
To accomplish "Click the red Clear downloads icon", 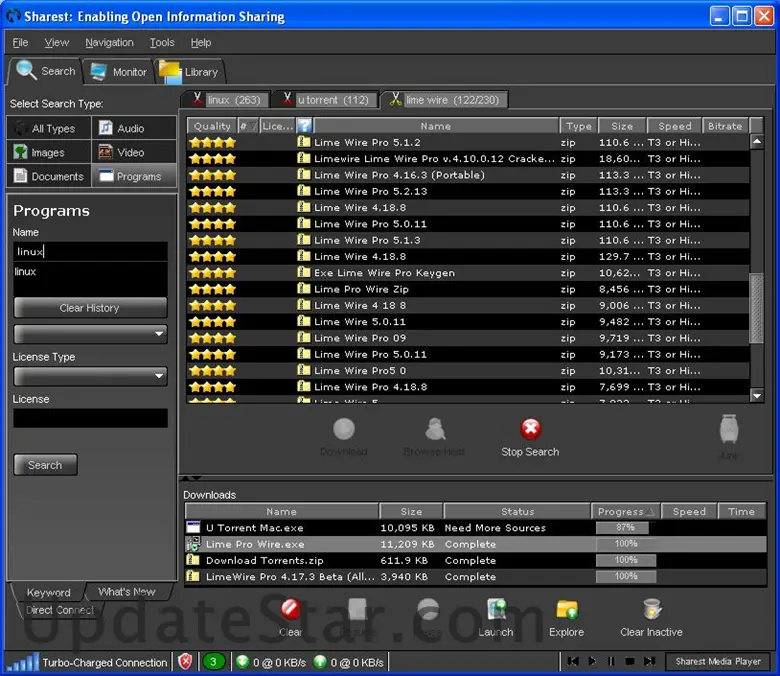I will point(291,611).
